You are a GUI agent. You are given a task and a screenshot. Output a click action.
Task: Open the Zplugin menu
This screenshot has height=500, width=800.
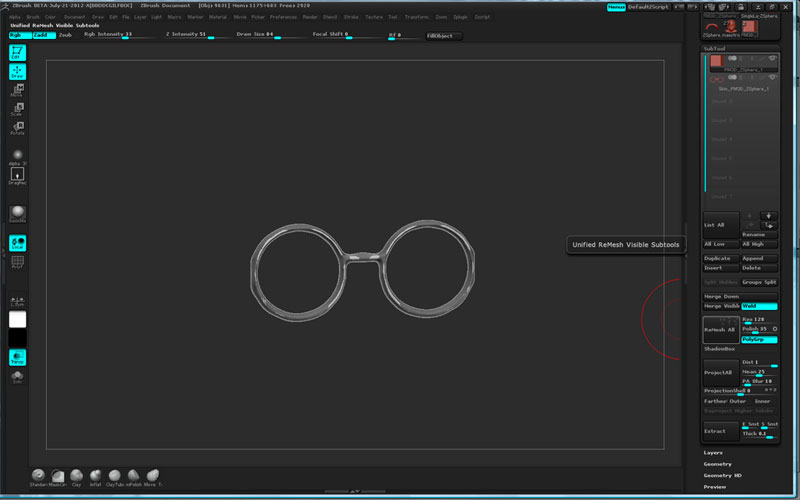460,17
